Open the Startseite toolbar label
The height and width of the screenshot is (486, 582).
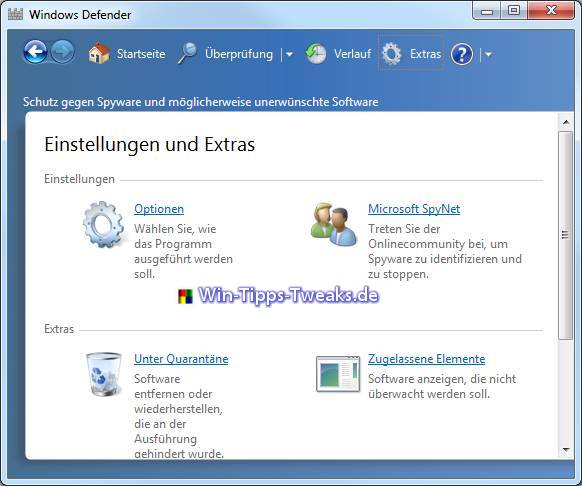(x=141, y=54)
